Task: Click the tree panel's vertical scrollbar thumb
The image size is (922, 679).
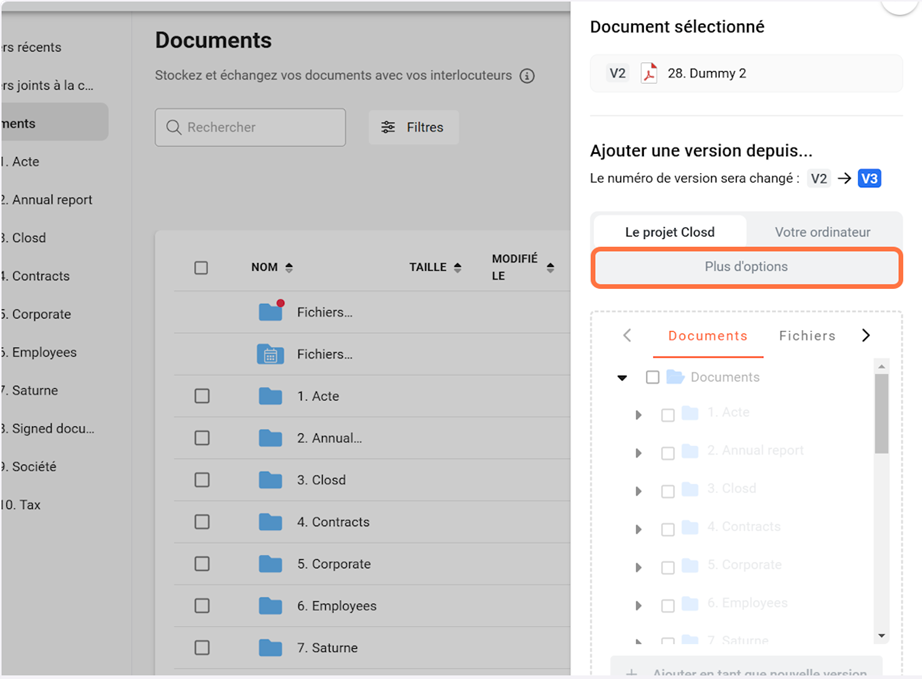Action: tap(881, 412)
